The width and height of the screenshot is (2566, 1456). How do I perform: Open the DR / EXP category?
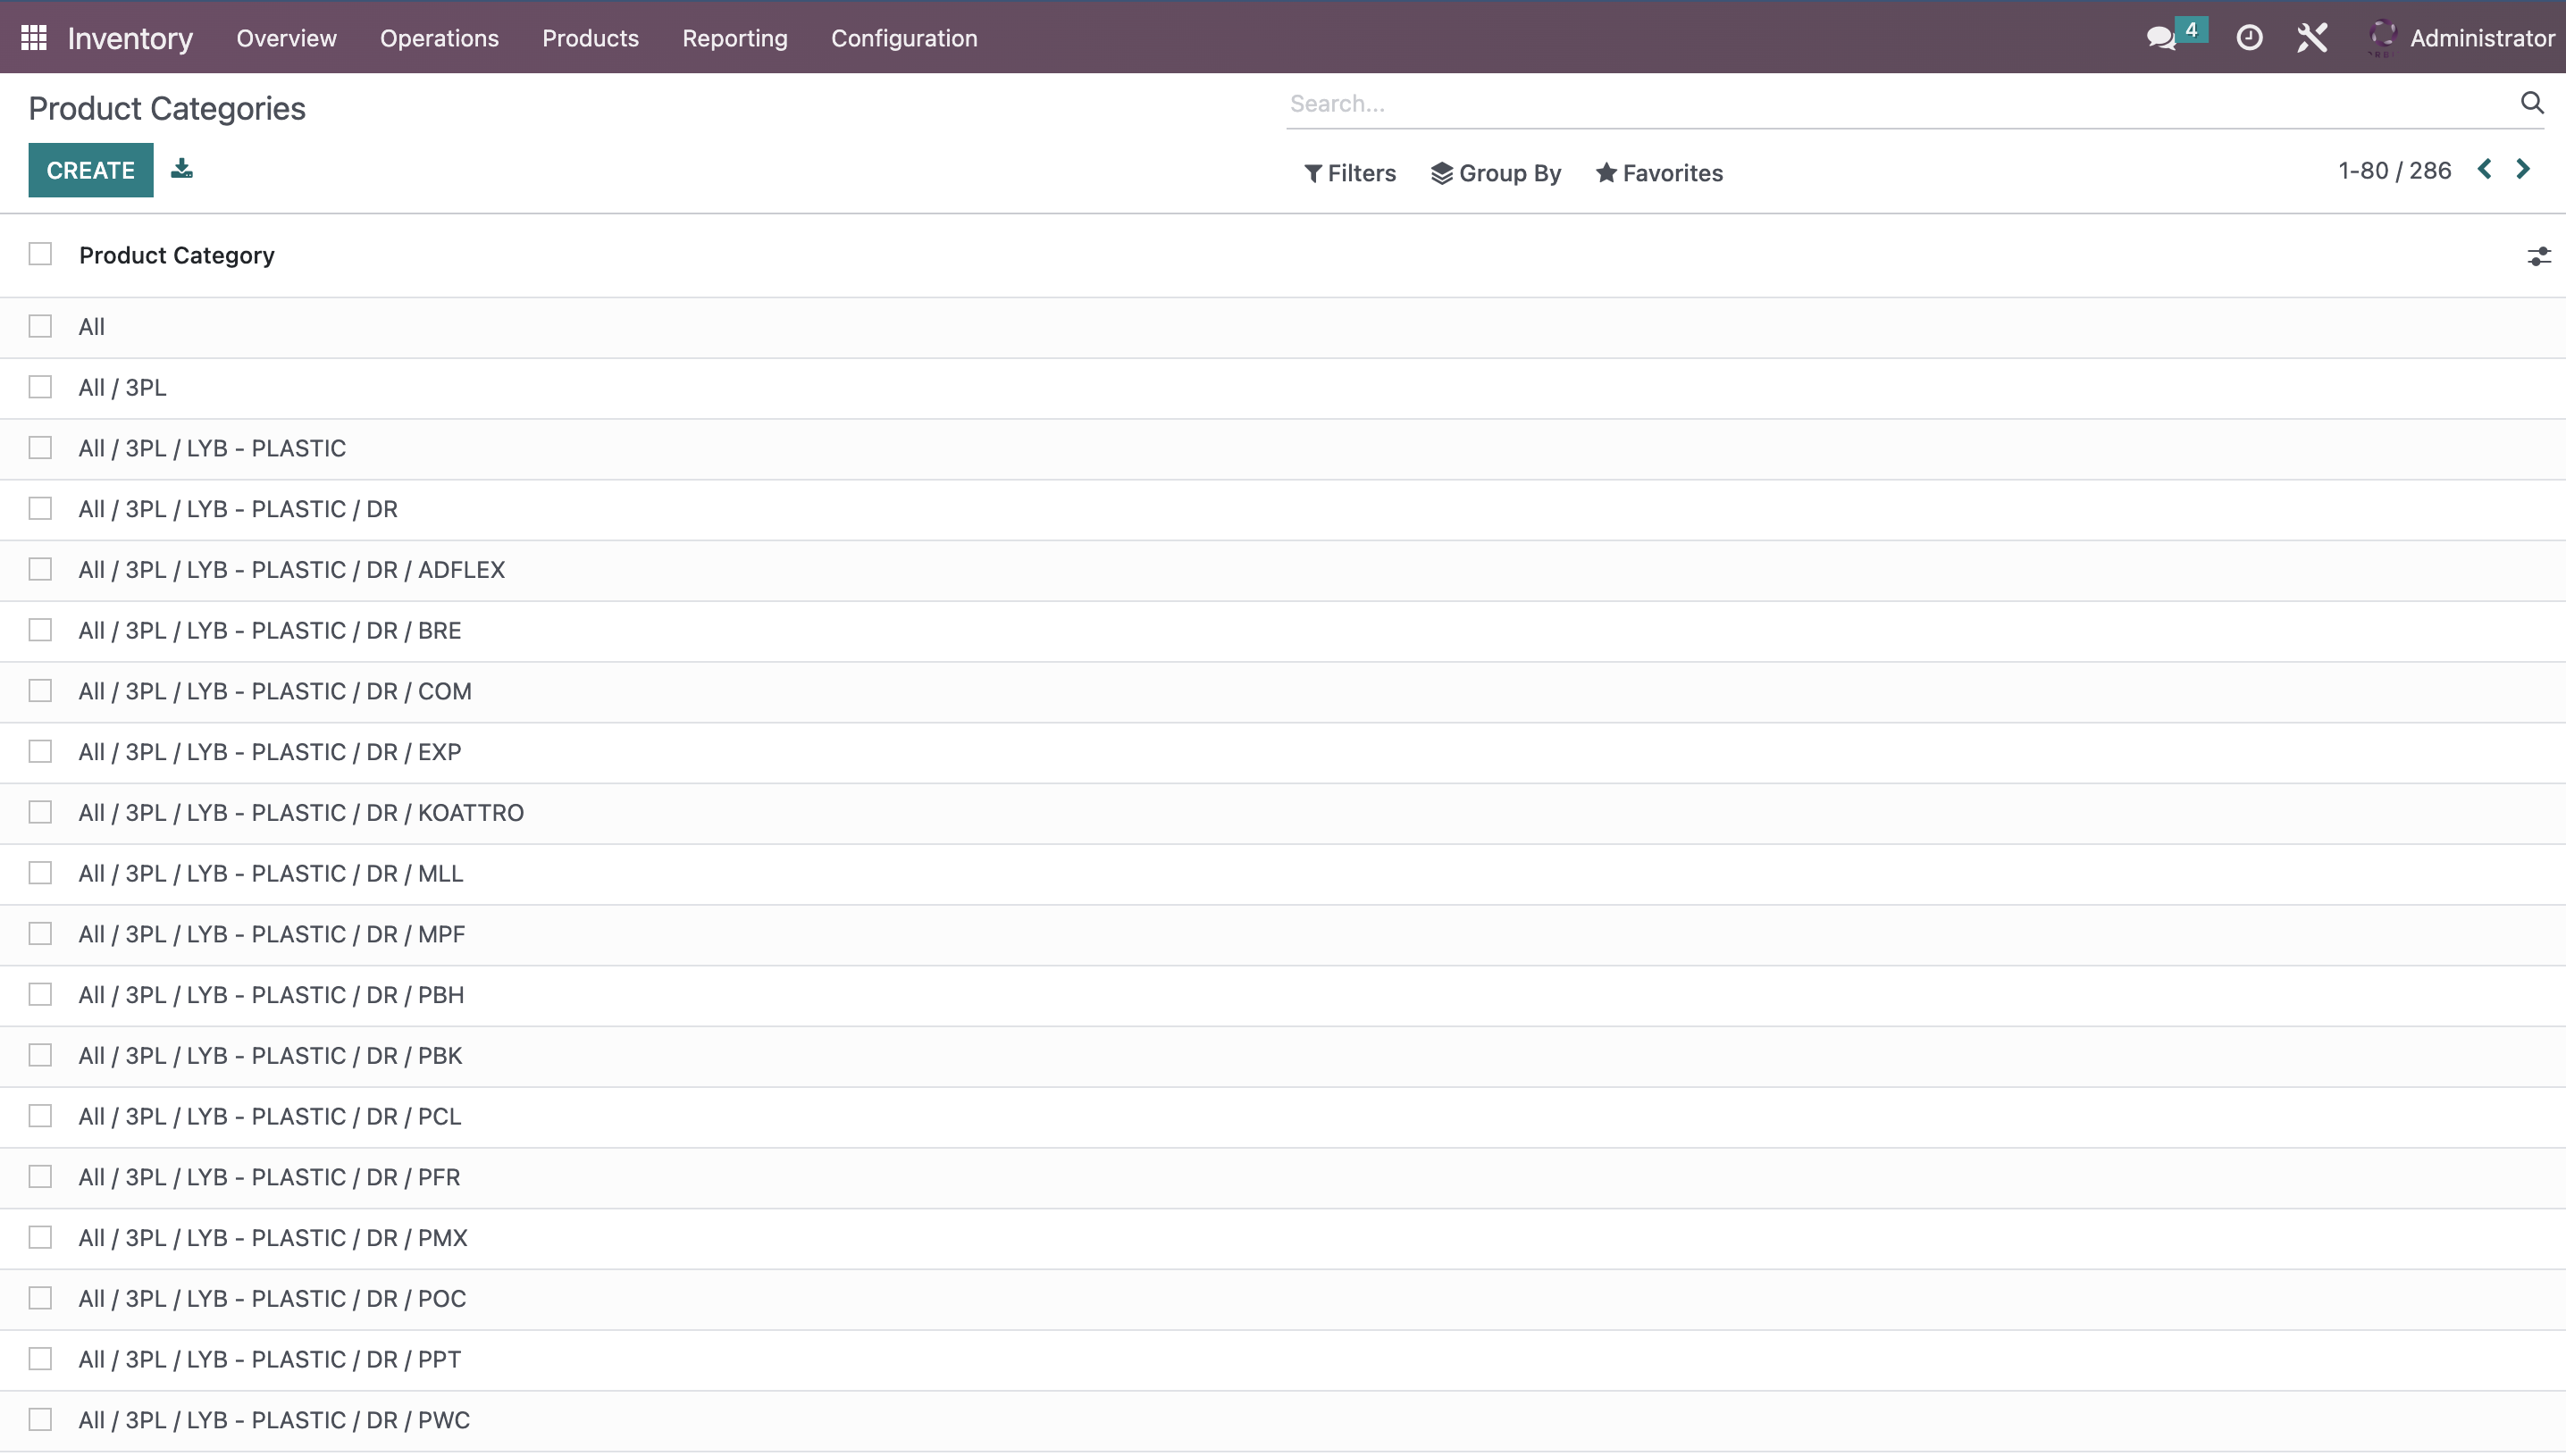[270, 752]
